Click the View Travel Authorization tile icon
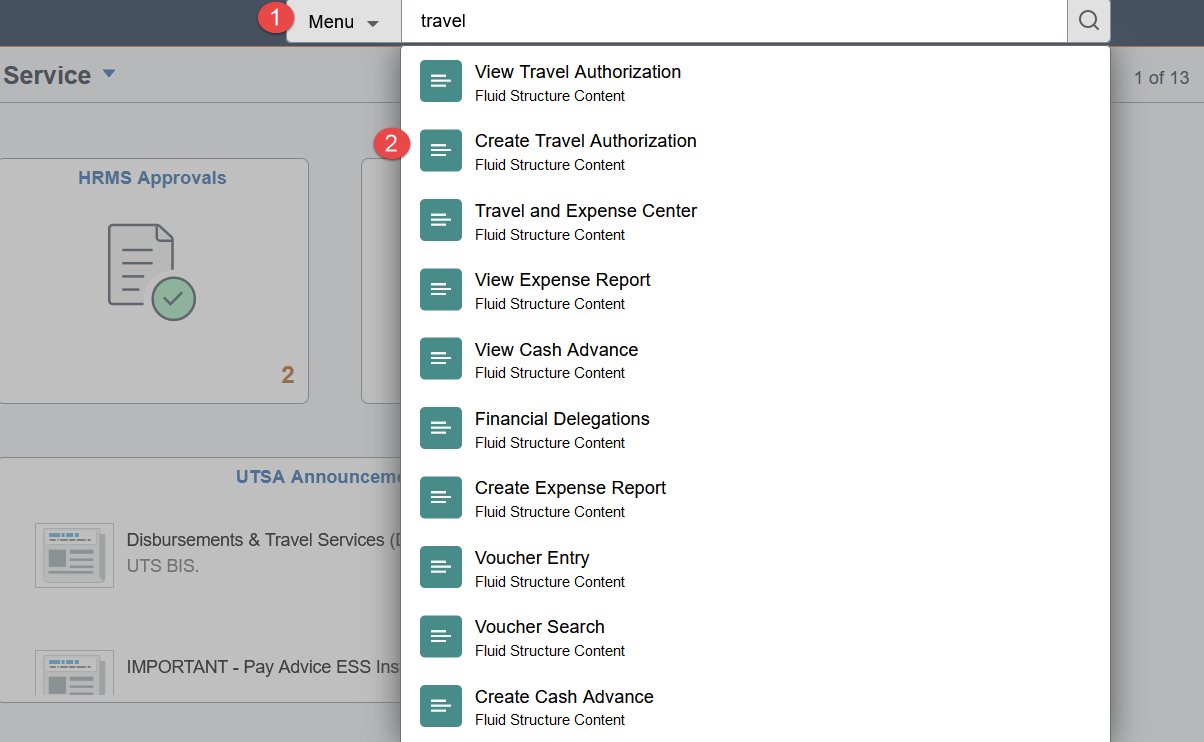This screenshot has width=1204, height=742. (x=441, y=81)
